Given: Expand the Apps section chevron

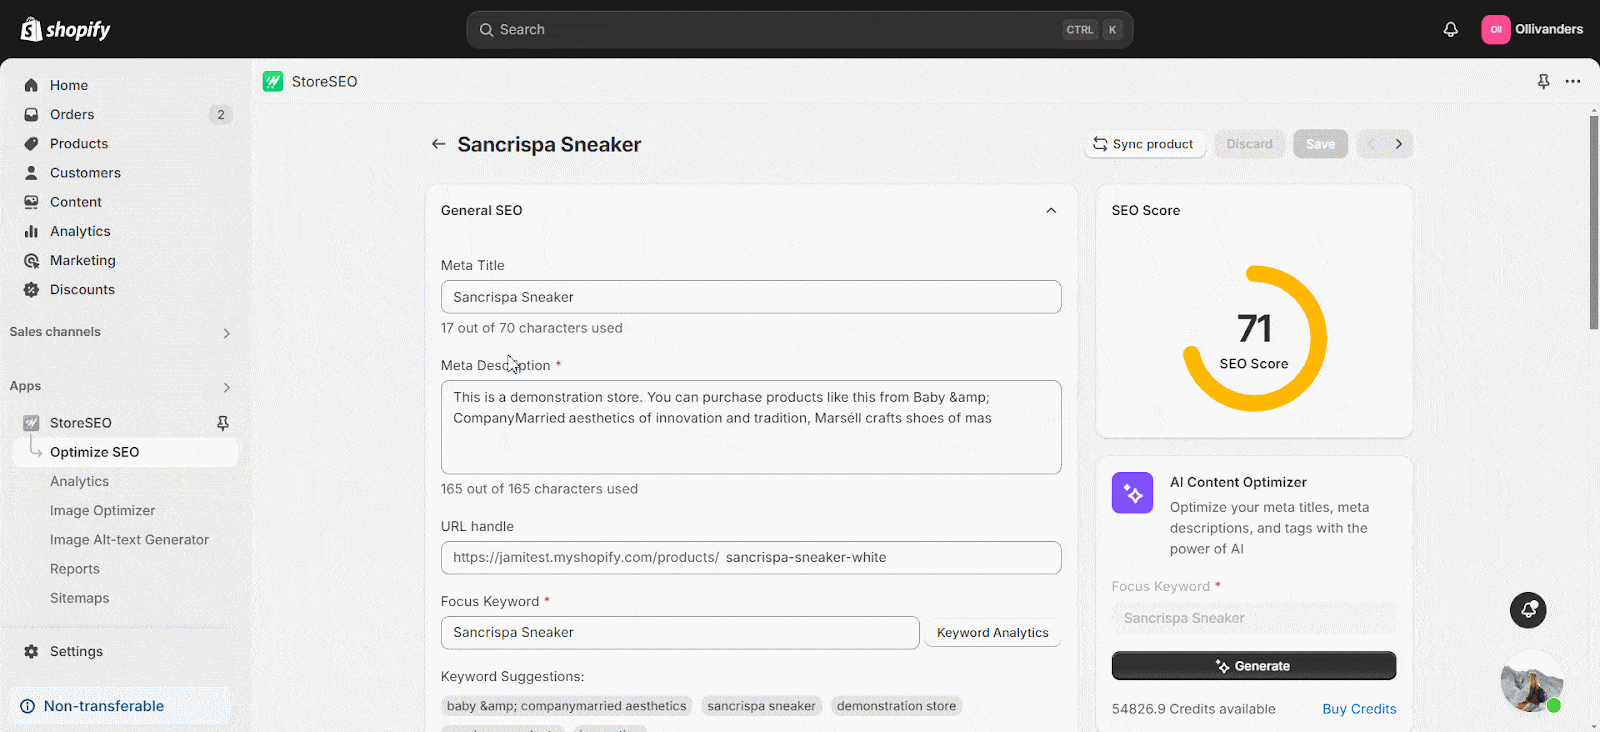Looking at the screenshot, I should click(x=226, y=387).
